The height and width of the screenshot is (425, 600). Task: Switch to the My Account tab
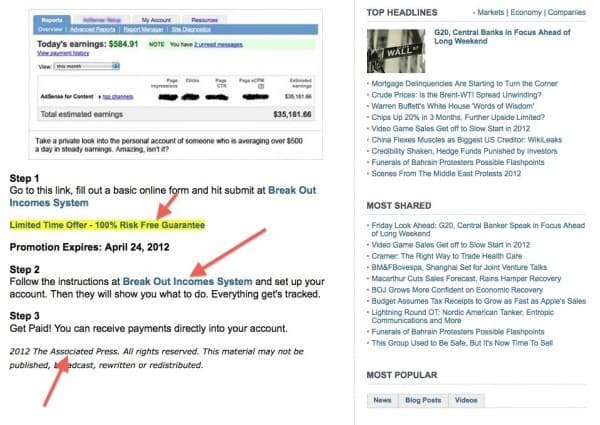156,20
